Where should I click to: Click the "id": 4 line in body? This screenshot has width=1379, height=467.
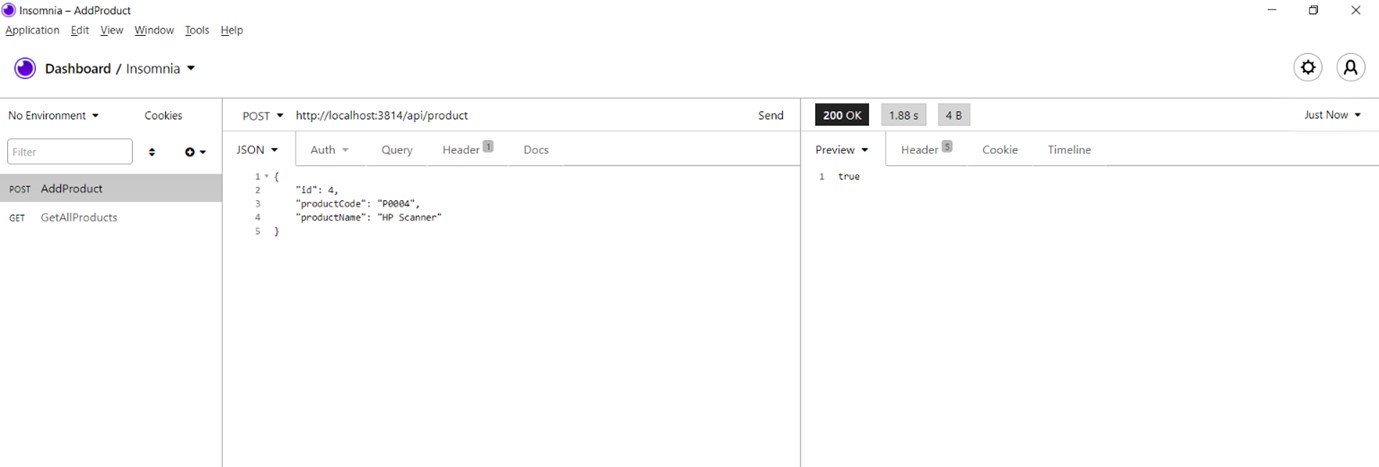click(316, 190)
